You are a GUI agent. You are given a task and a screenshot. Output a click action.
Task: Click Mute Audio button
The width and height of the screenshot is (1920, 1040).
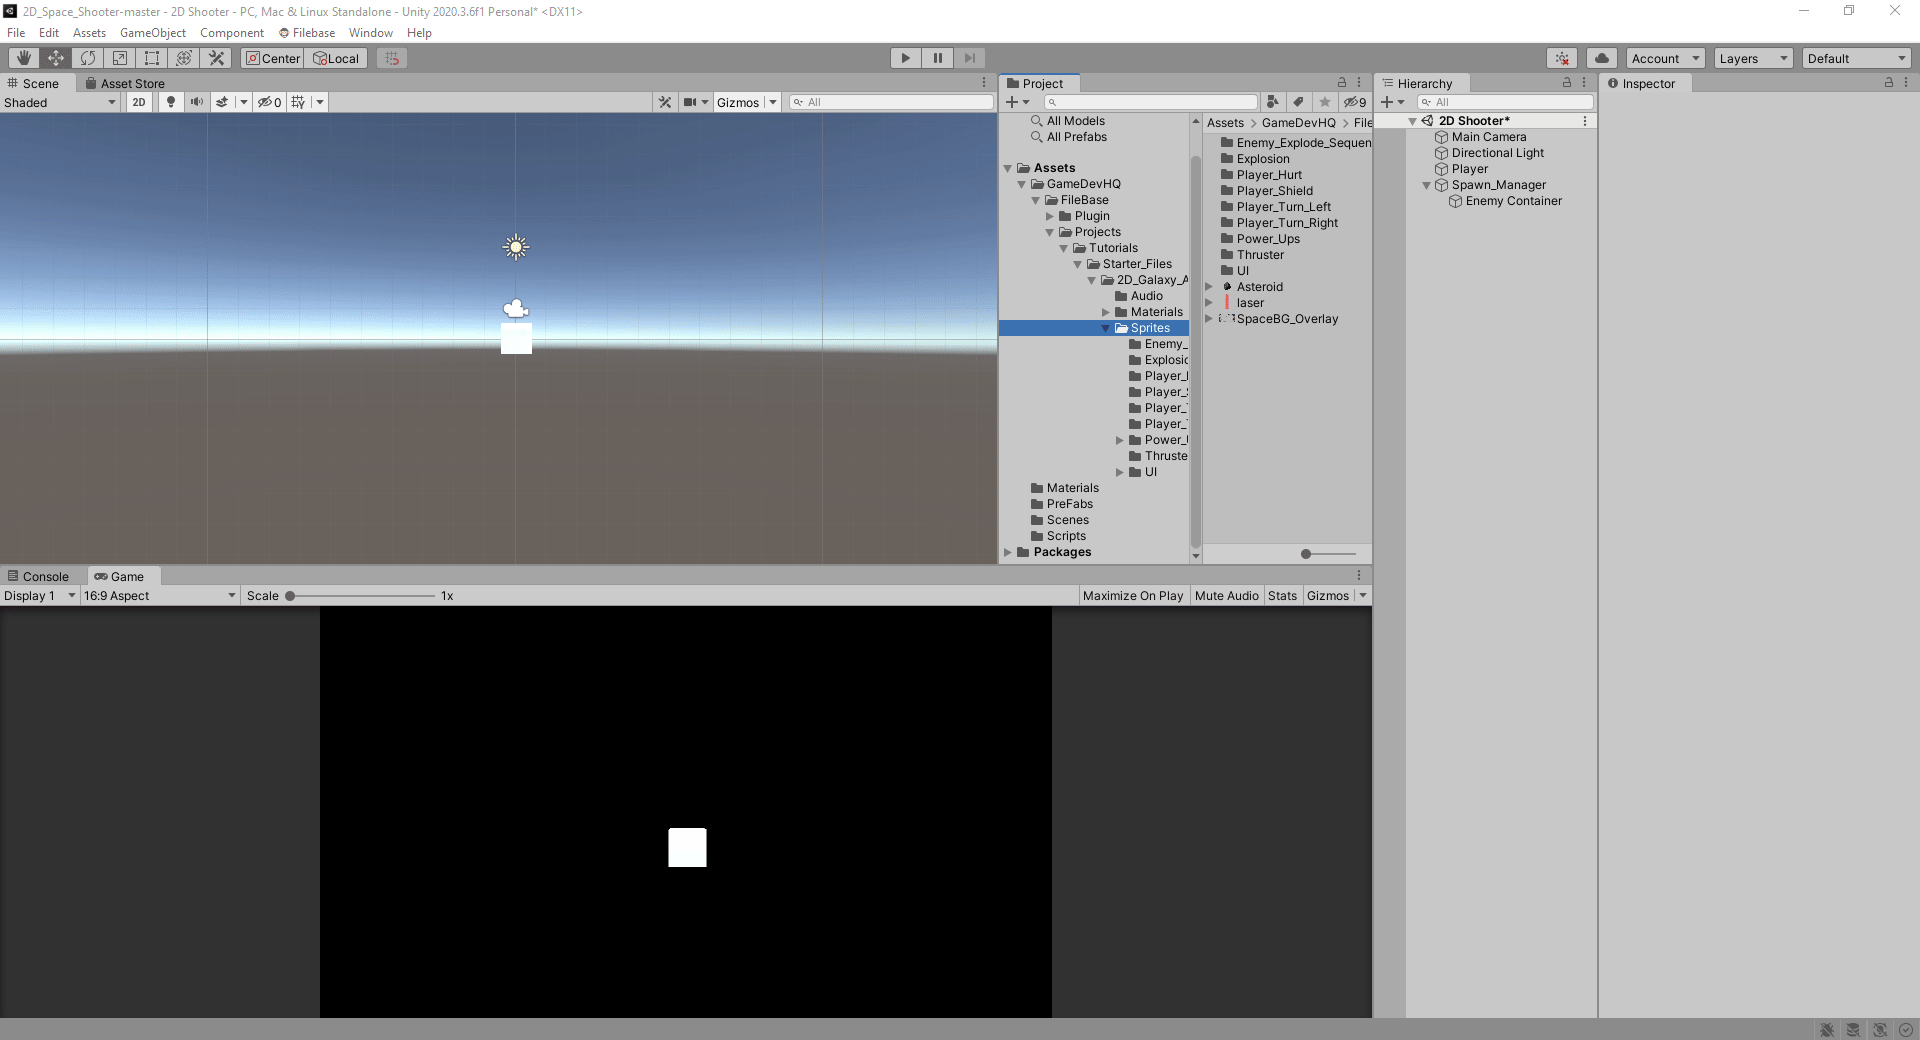(1227, 595)
